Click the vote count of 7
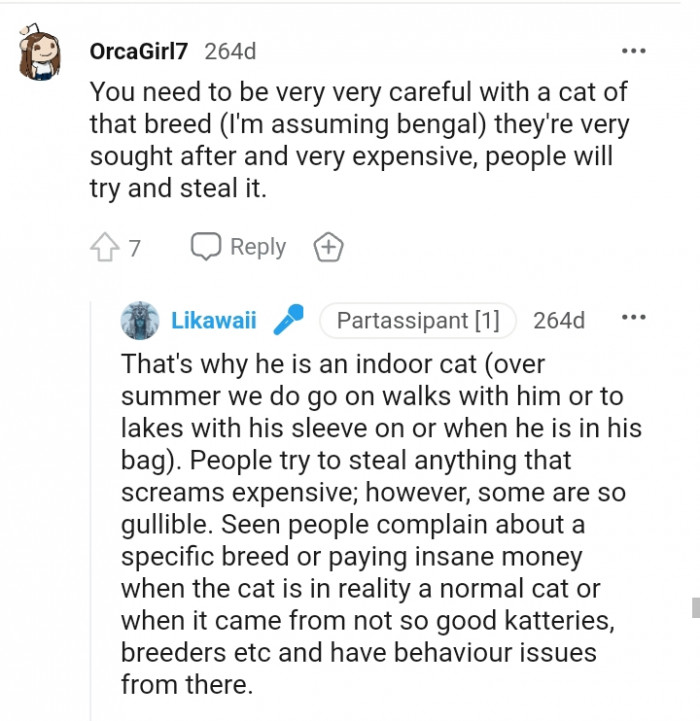 (134, 248)
